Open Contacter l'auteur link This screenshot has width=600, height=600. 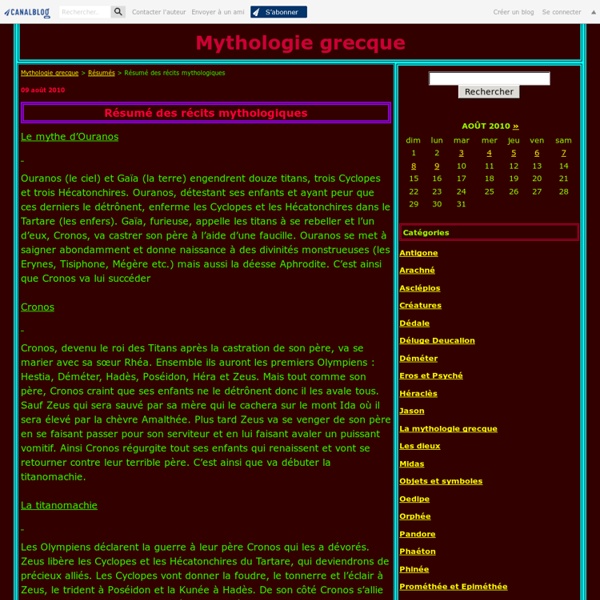[159, 12]
